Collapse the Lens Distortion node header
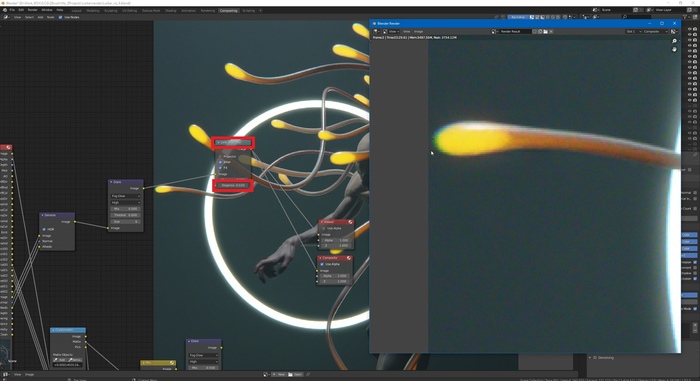Viewport: 700px width, 381px height. click(x=218, y=142)
